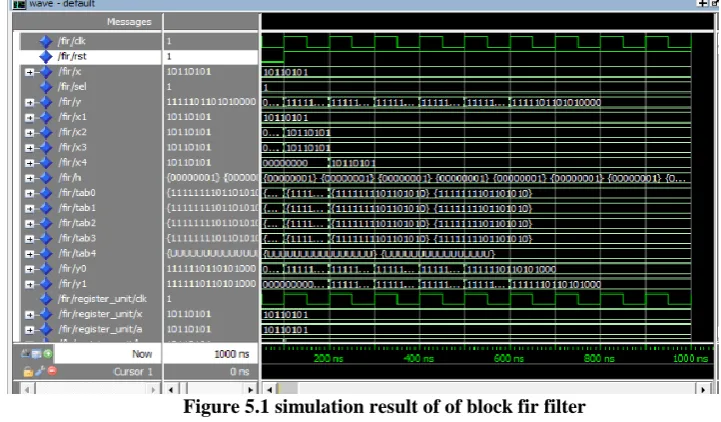Click the diamond icon next to /fir/x4
This screenshot has width=721, height=422.
click(x=46, y=163)
